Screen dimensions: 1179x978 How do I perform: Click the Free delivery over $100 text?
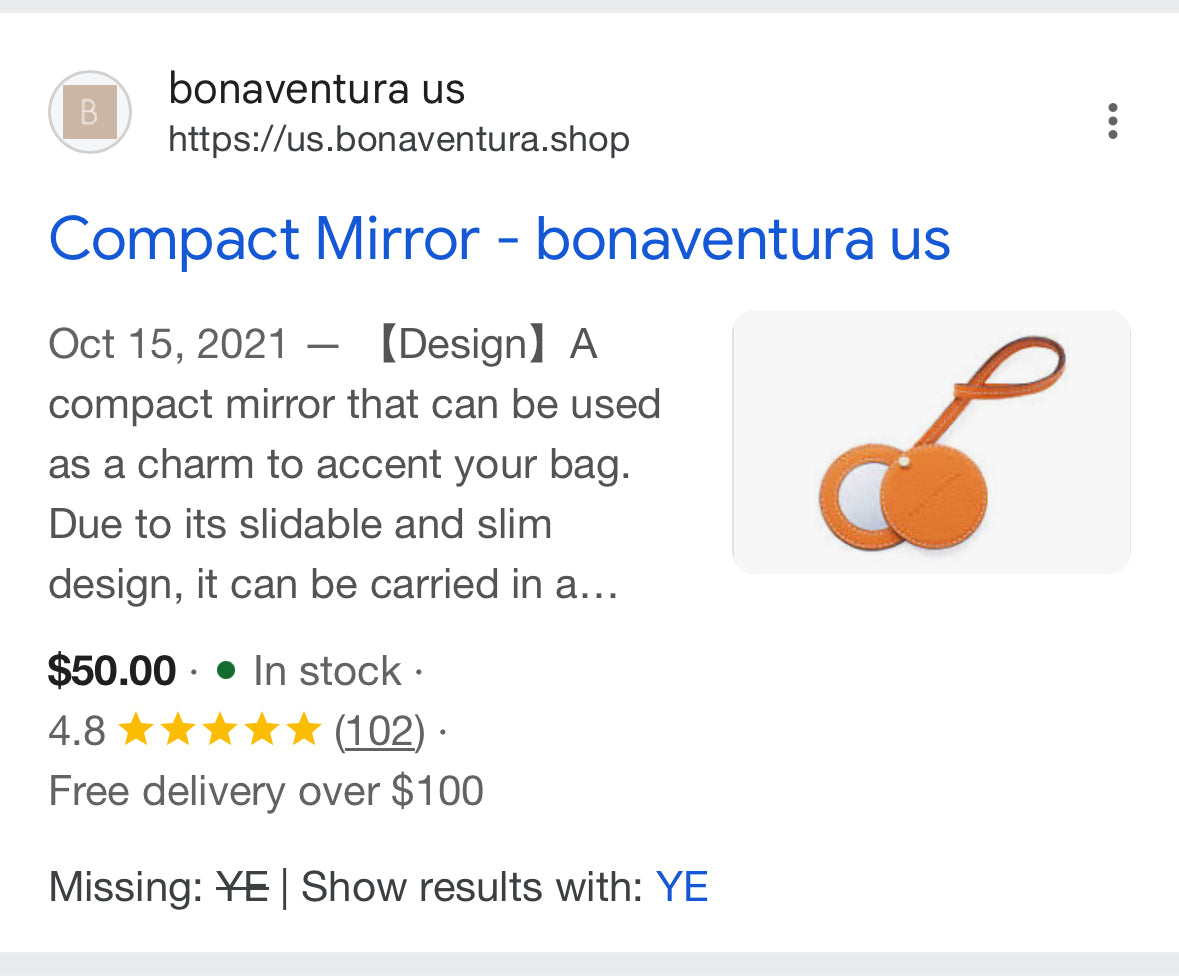(266, 791)
